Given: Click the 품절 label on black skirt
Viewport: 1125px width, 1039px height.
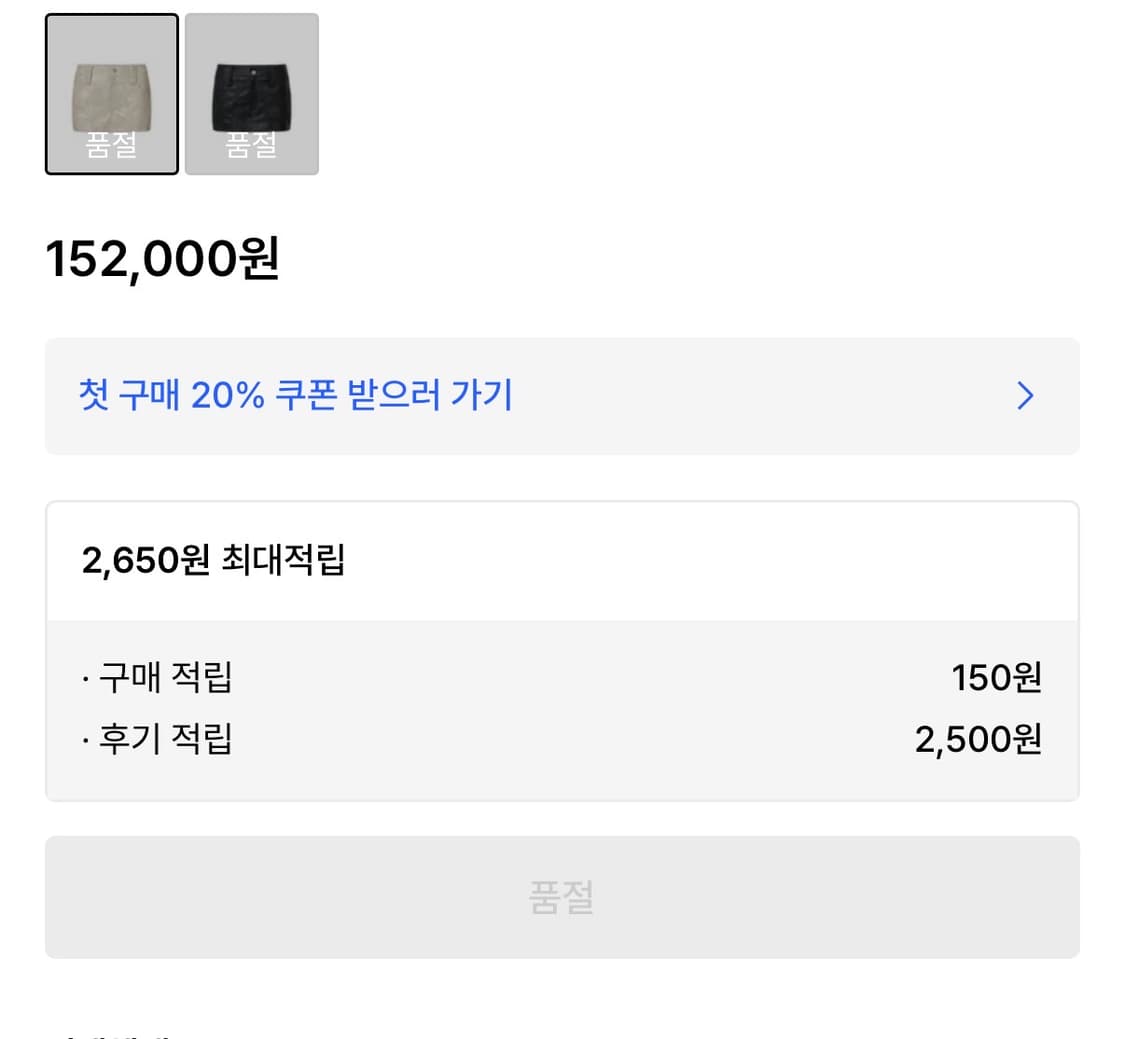Looking at the screenshot, I should point(251,146).
